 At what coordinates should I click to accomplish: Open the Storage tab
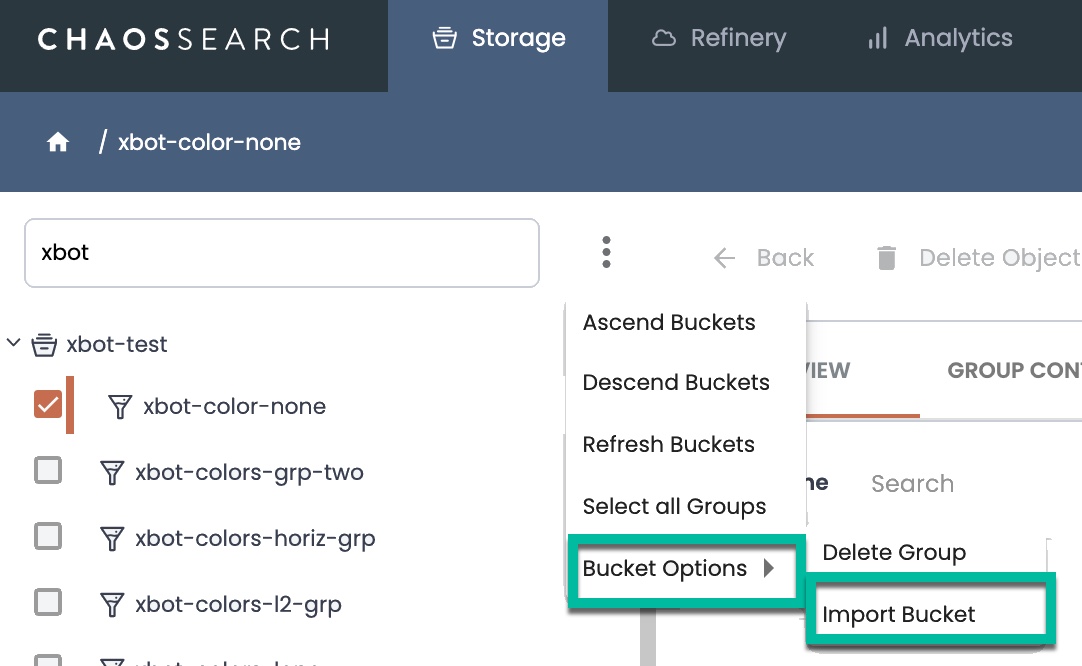[x=498, y=46]
